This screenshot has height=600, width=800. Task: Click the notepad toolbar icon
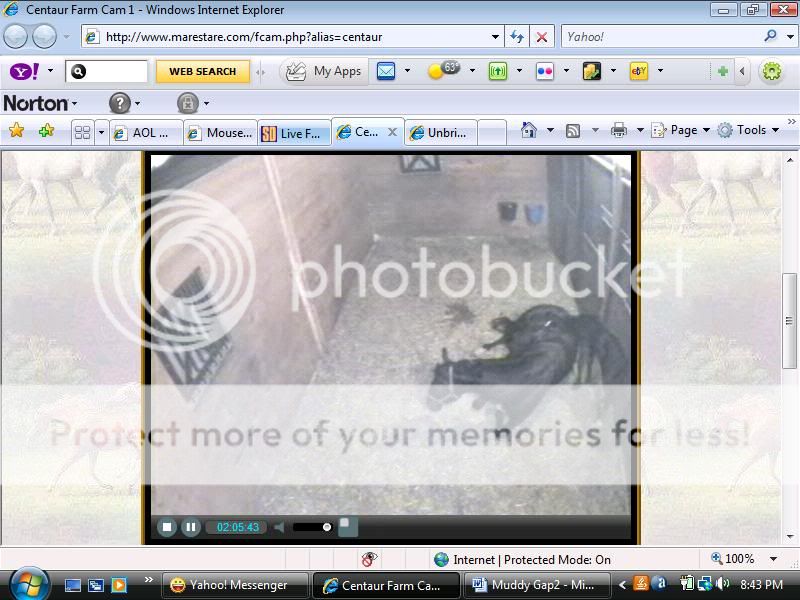point(592,71)
